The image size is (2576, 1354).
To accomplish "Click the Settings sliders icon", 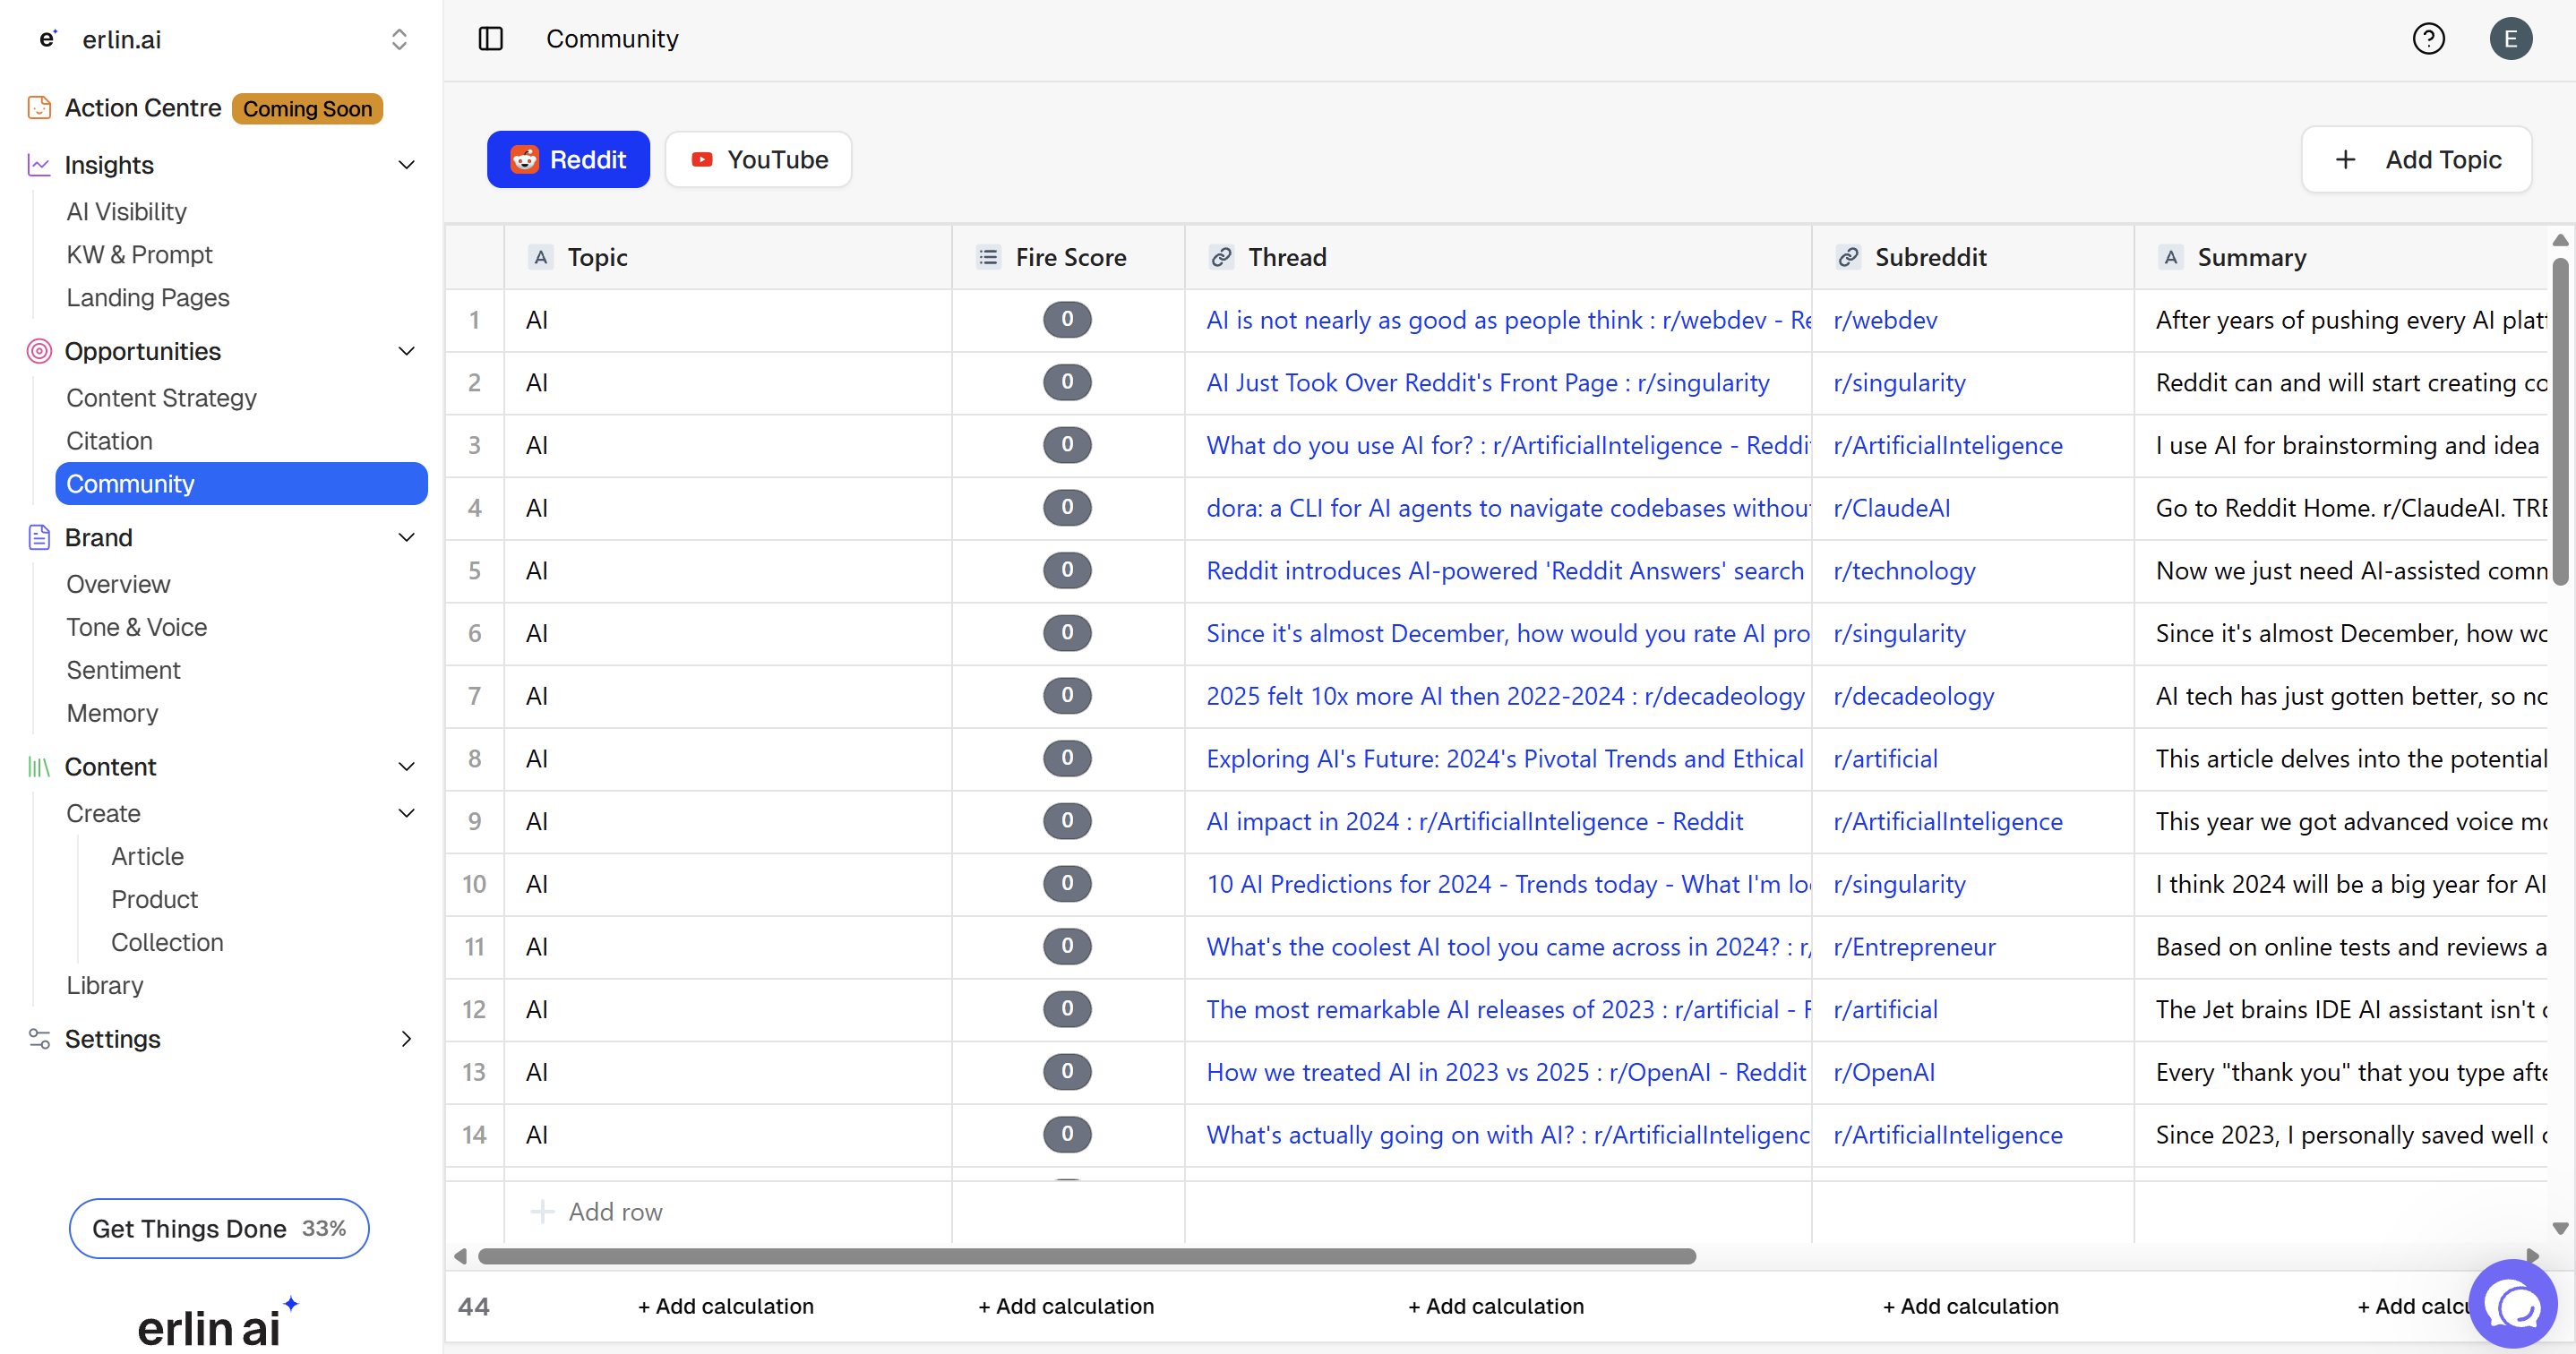I will tap(39, 1039).
